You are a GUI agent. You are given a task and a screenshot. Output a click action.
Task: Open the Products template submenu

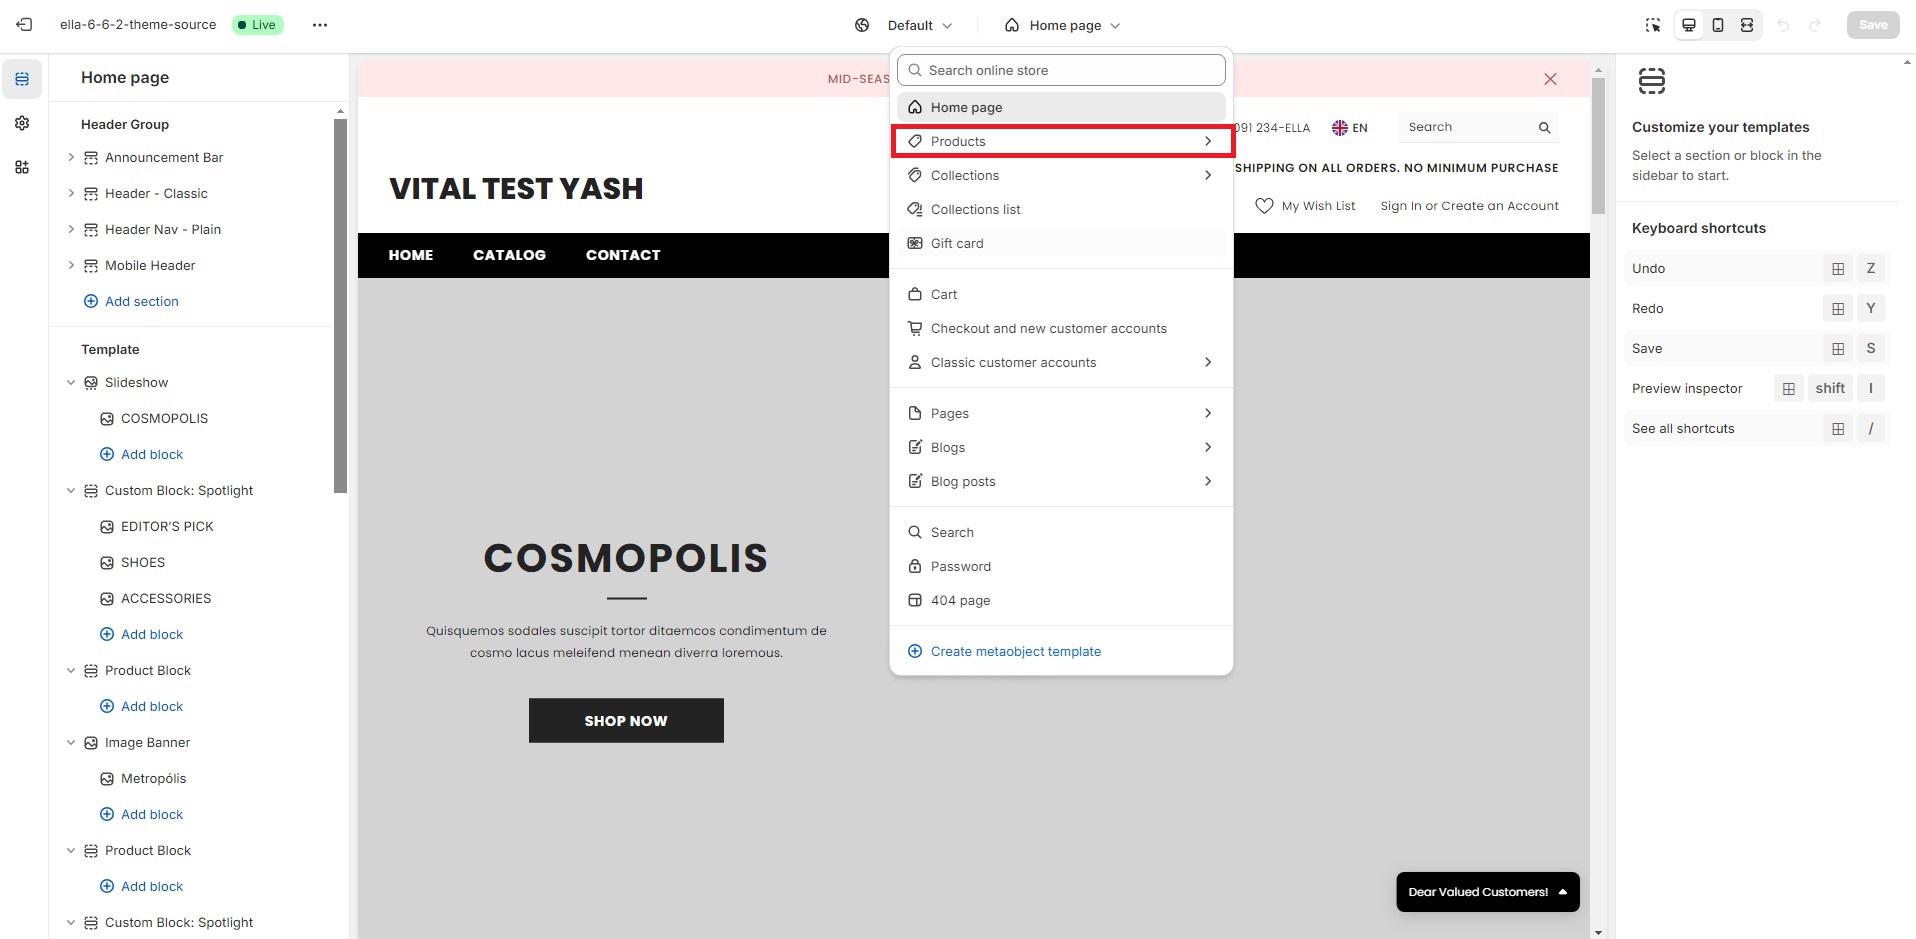click(1062, 141)
